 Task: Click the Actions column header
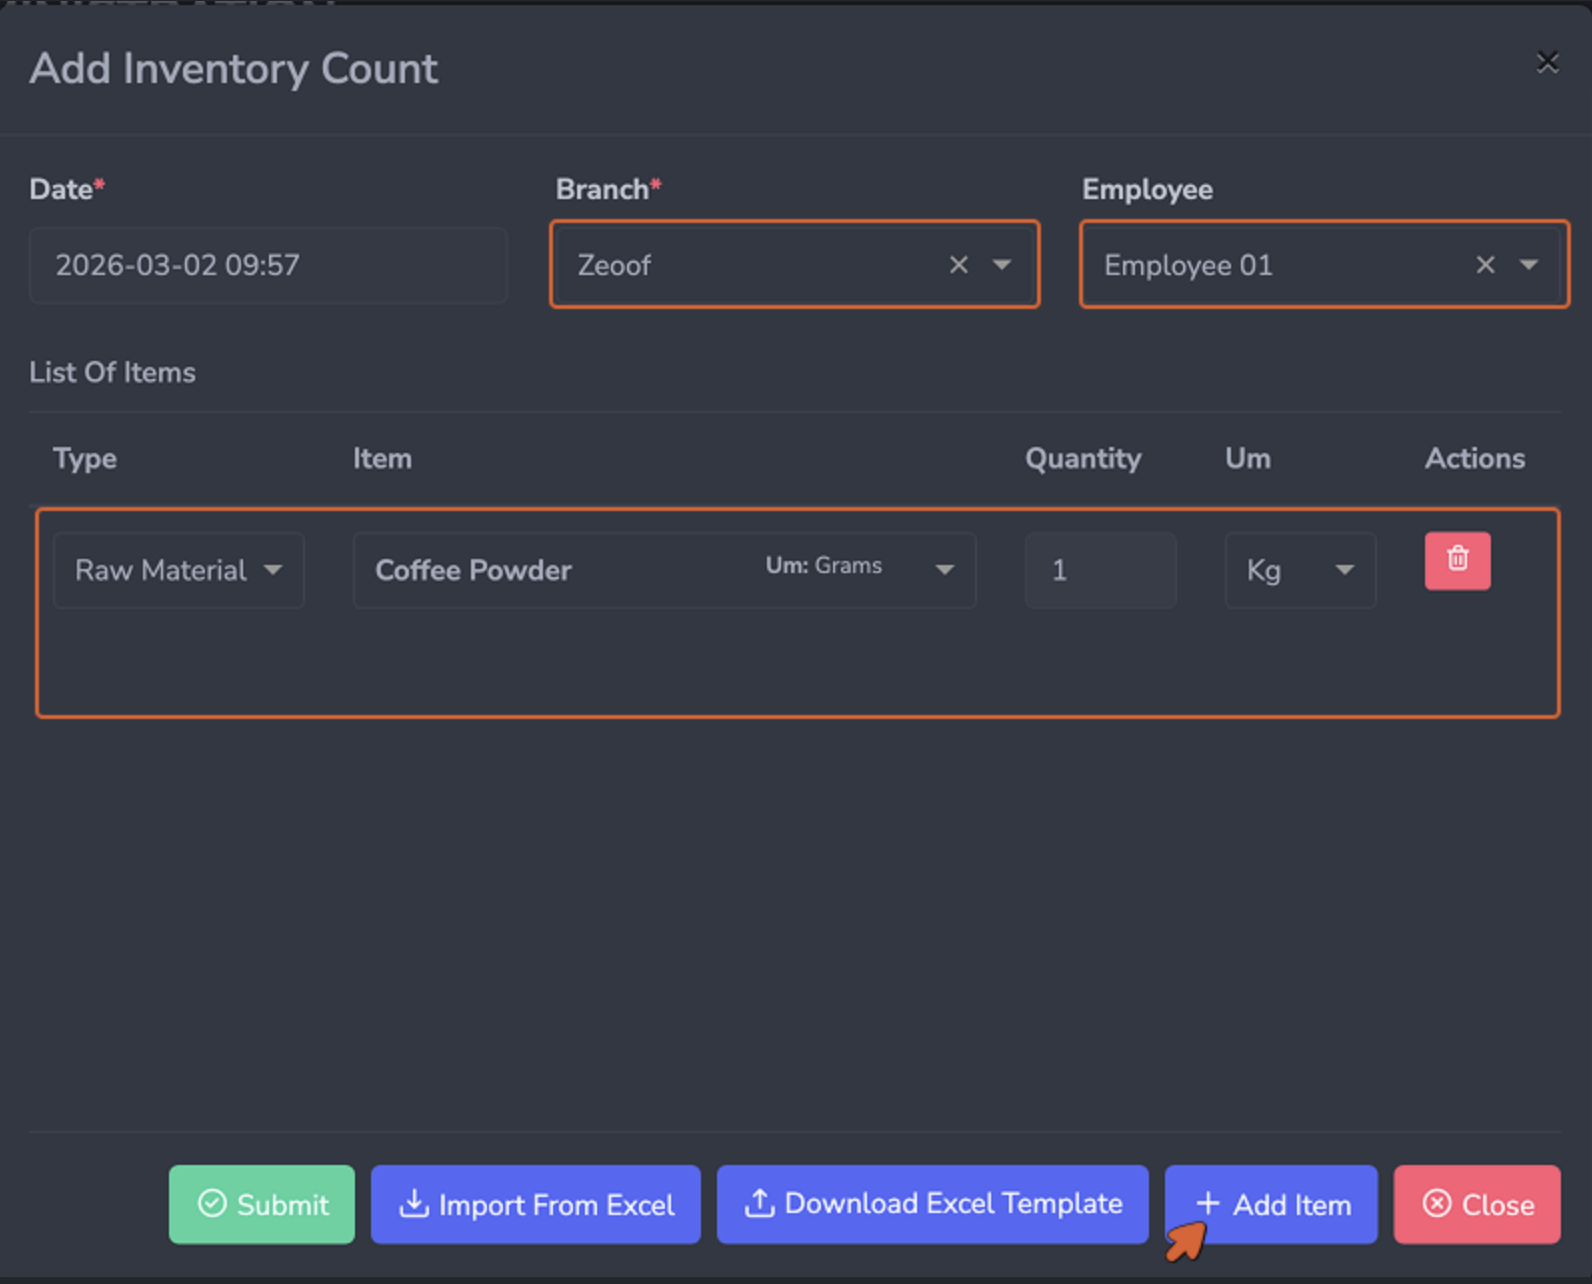[x=1475, y=459]
